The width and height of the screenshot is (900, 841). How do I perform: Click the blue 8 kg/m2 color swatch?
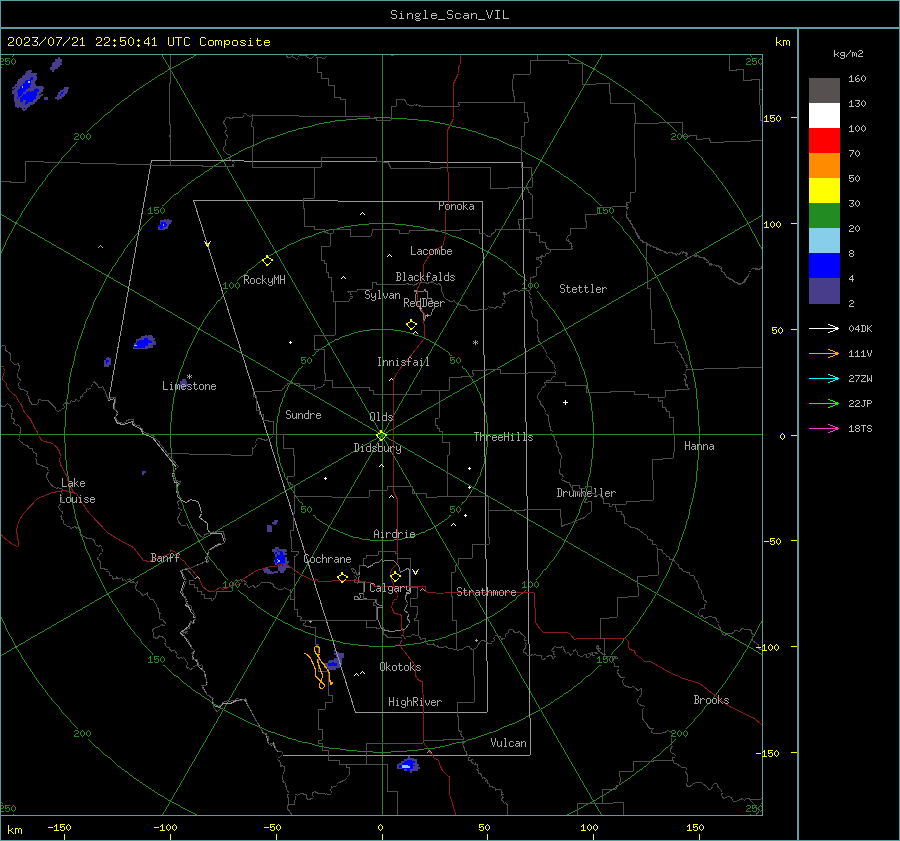pos(824,266)
